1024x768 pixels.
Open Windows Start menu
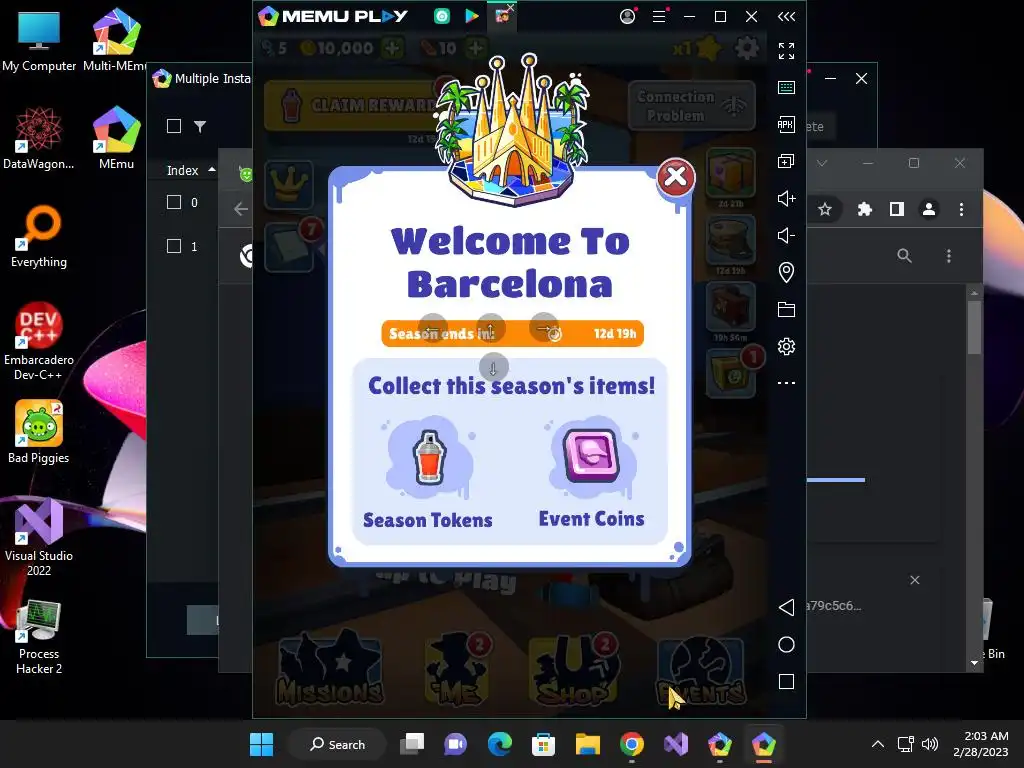261,744
